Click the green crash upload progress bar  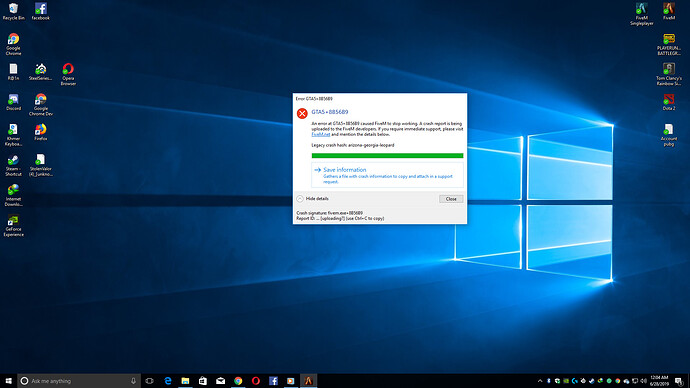tap(387, 155)
